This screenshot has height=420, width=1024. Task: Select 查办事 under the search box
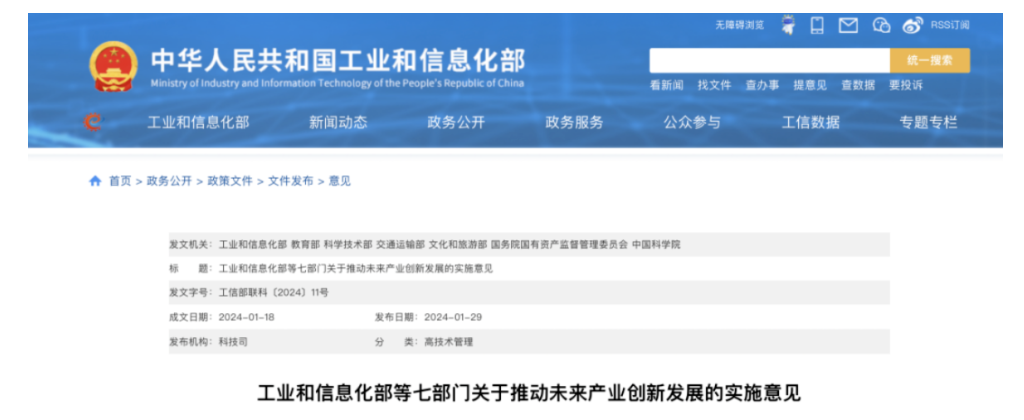762,85
